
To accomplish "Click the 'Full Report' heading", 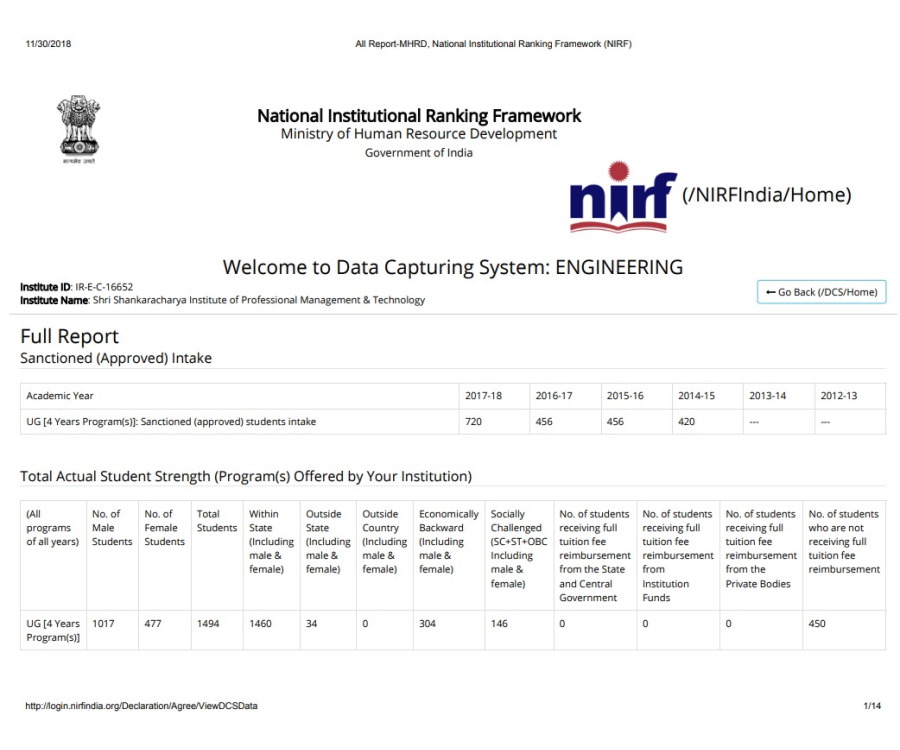I will [x=69, y=336].
